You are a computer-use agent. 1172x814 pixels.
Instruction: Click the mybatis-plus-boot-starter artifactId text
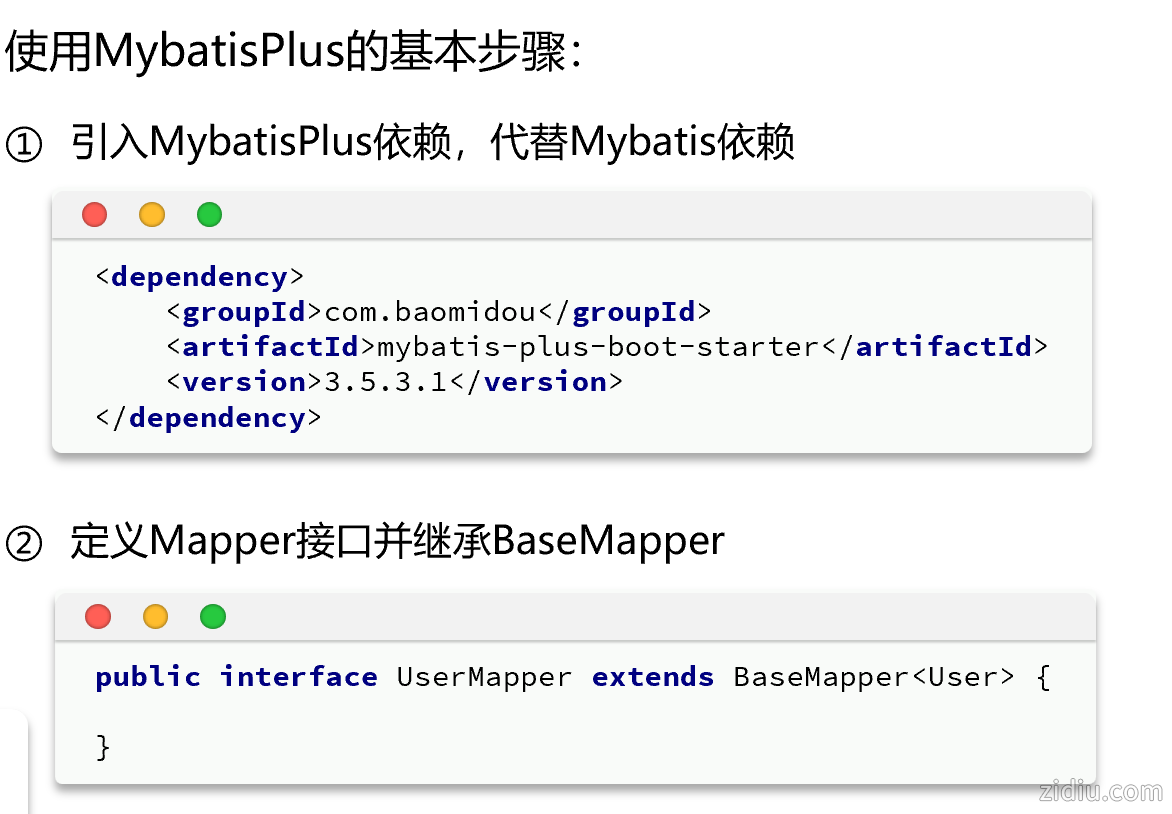[x=598, y=347]
